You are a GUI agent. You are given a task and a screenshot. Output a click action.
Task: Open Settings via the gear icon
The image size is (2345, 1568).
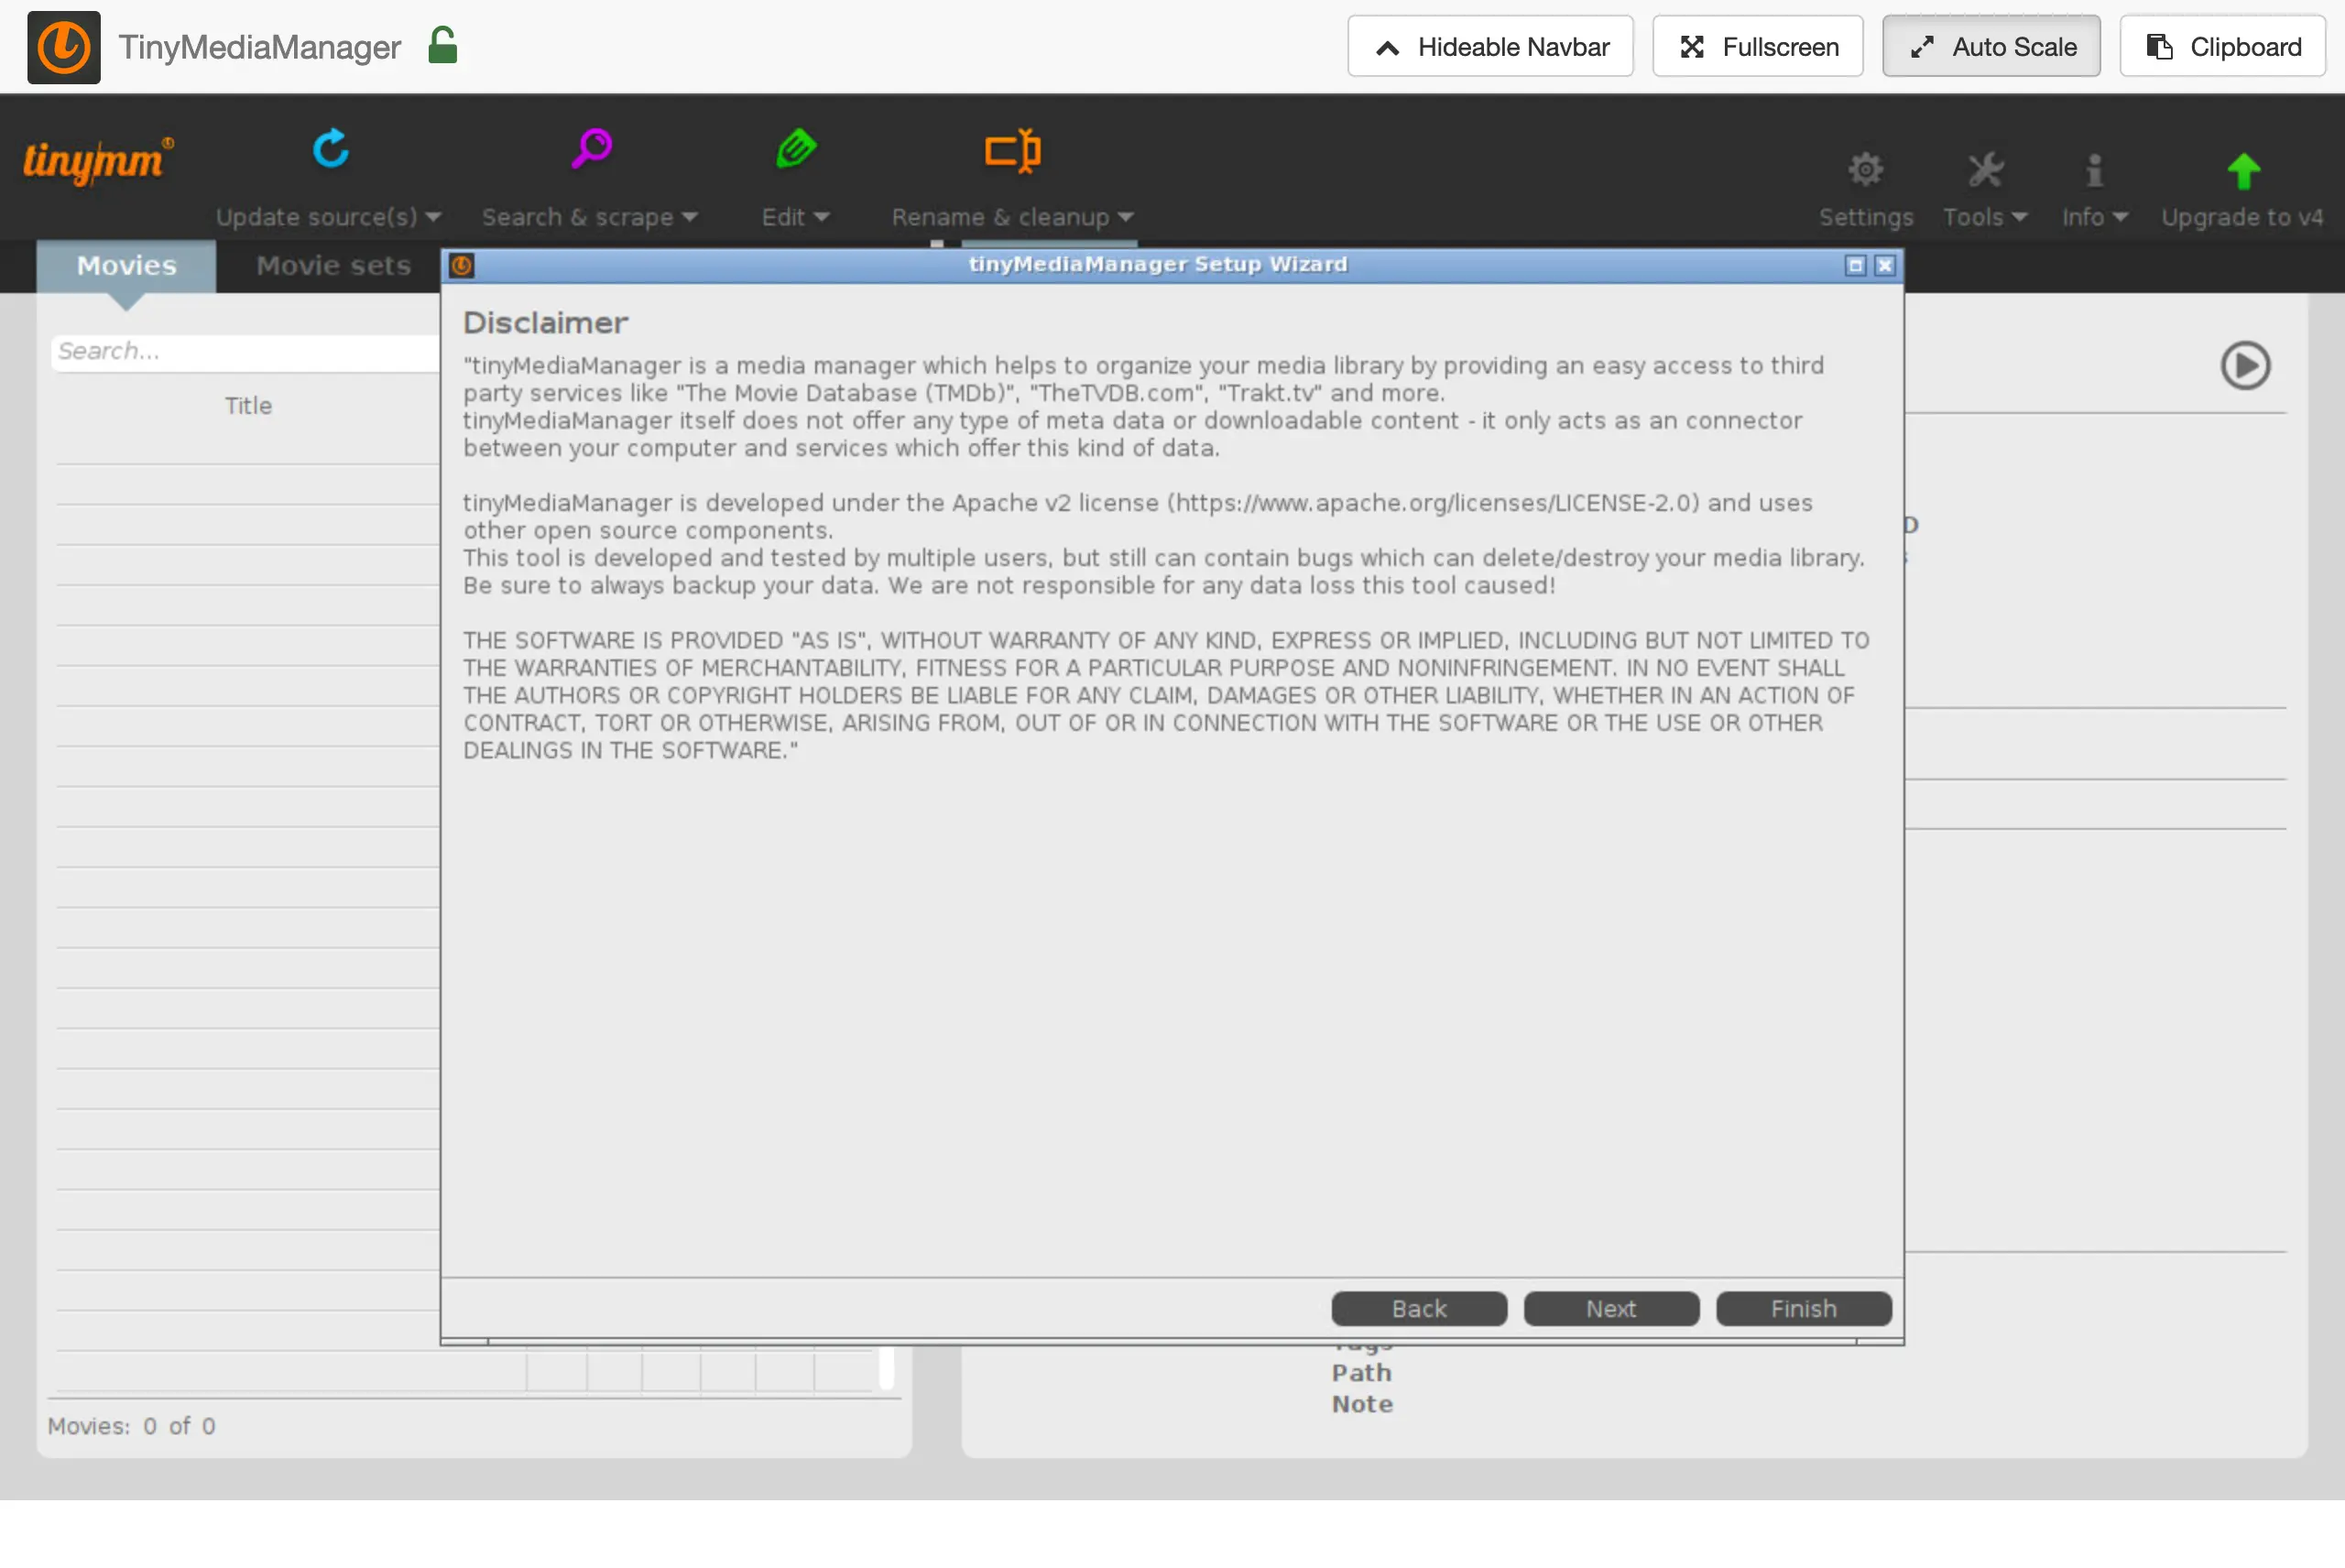point(1865,170)
